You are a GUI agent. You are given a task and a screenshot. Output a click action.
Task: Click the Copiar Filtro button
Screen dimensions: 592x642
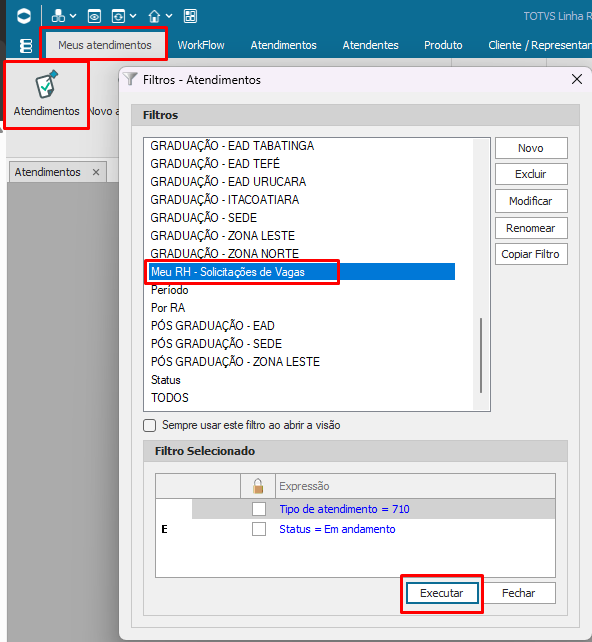pyautogui.click(x=531, y=254)
